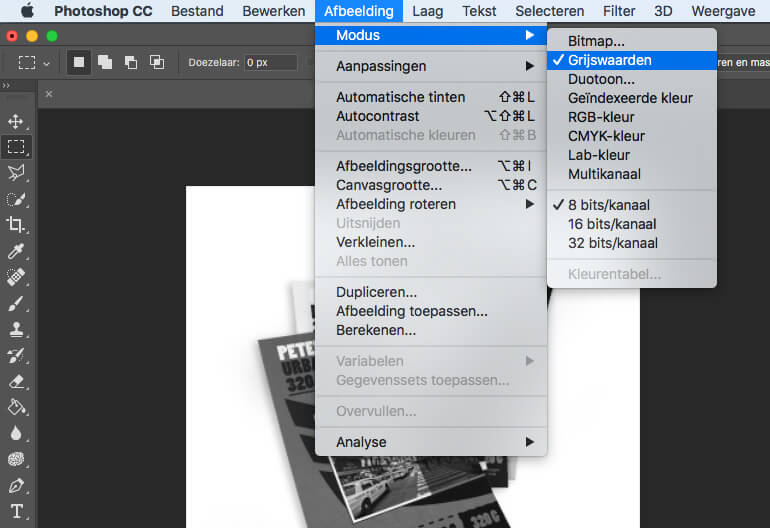
Task: Open the Bewerken menu
Action: click(274, 11)
